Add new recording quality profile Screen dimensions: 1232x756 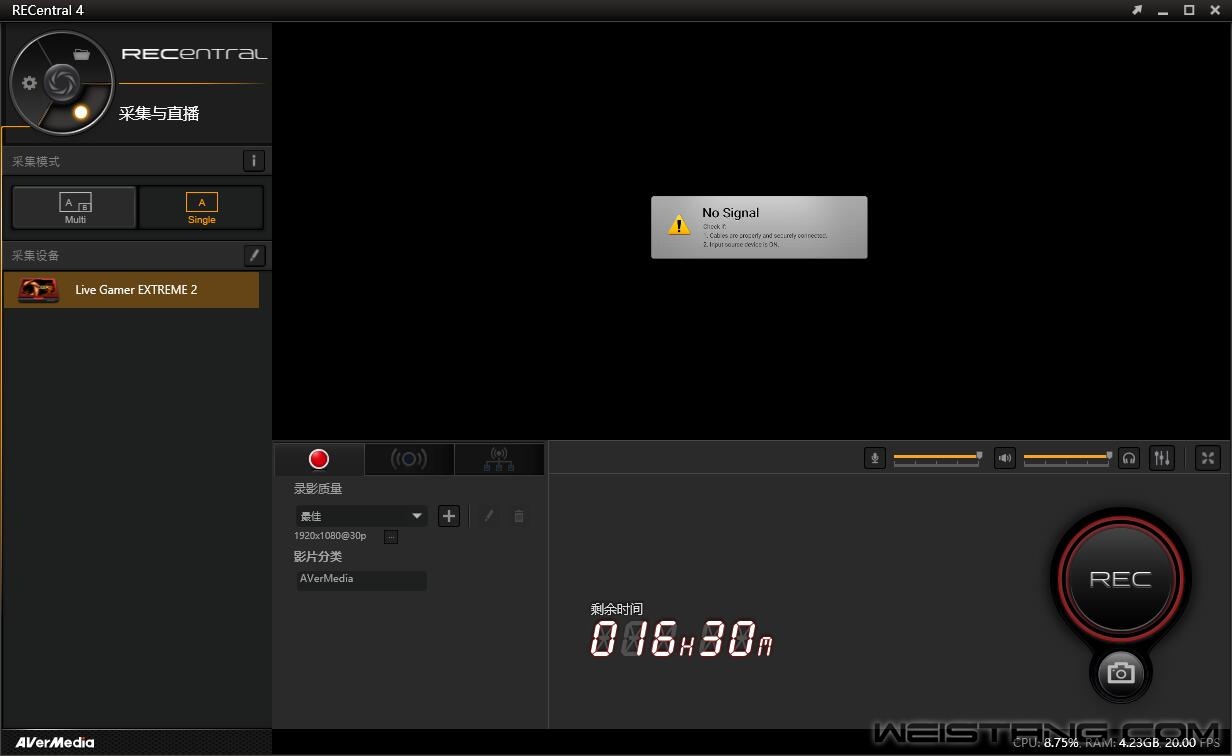pyautogui.click(x=449, y=516)
